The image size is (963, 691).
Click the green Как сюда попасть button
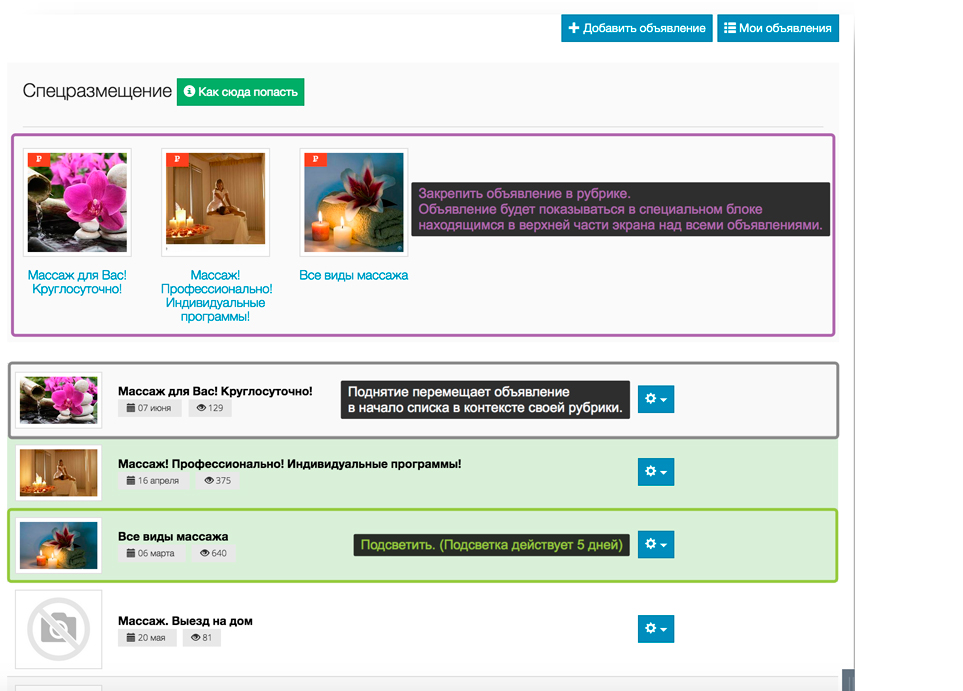(x=241, y=92)
